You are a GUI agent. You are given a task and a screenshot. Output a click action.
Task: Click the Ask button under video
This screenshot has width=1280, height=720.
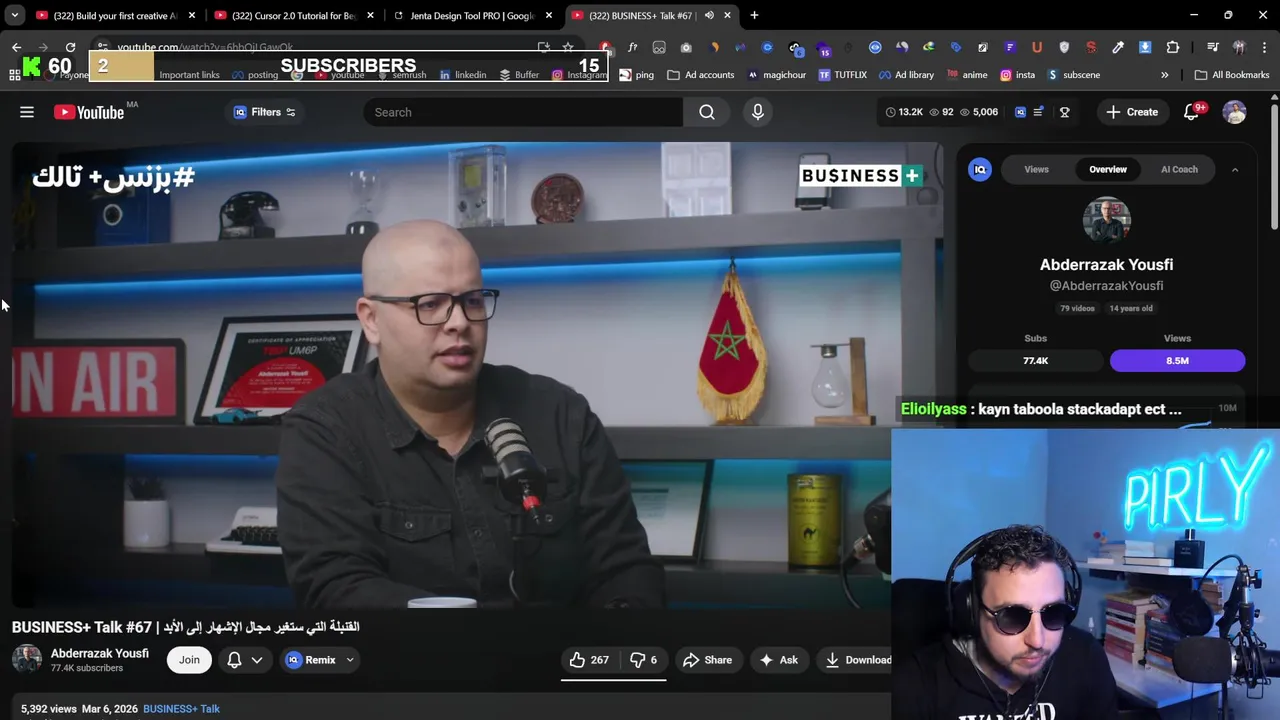pos(778,660)
